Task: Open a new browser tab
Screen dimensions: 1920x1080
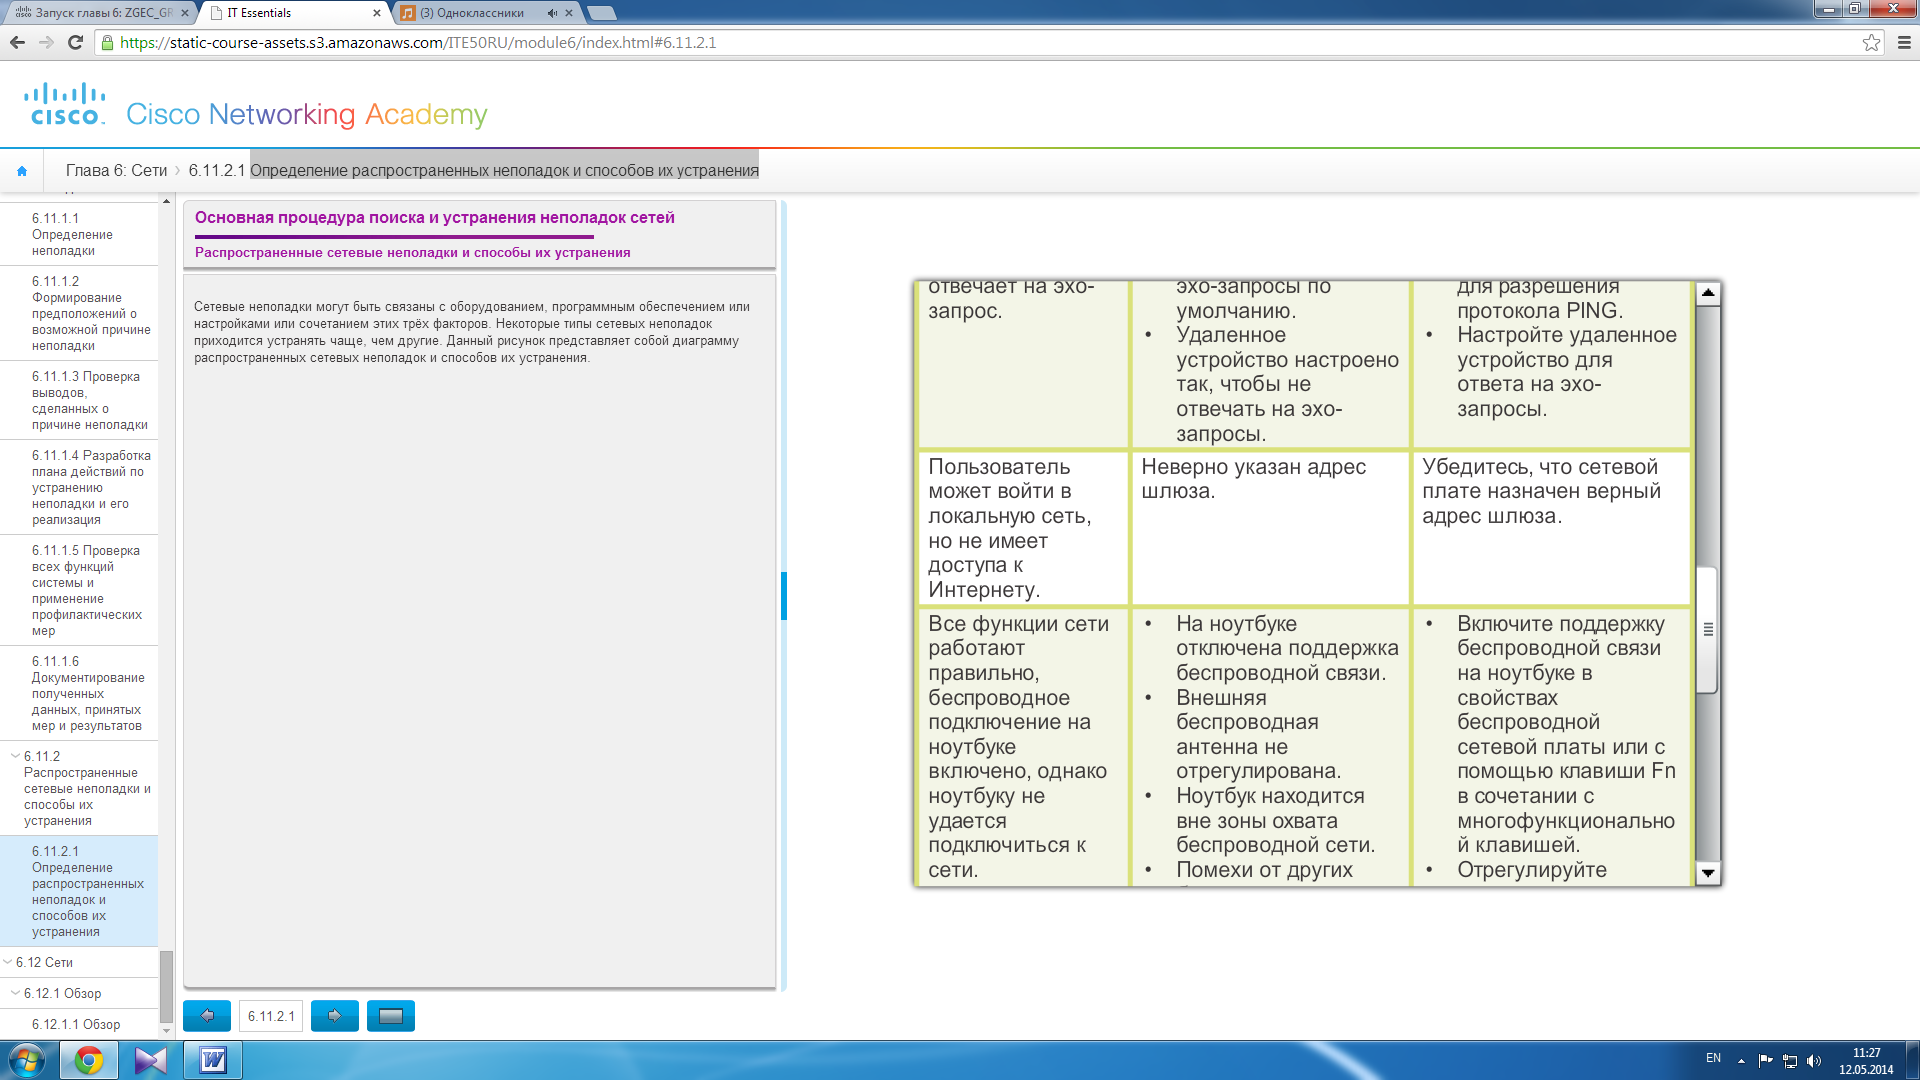Action: click(x=602, y=13)
